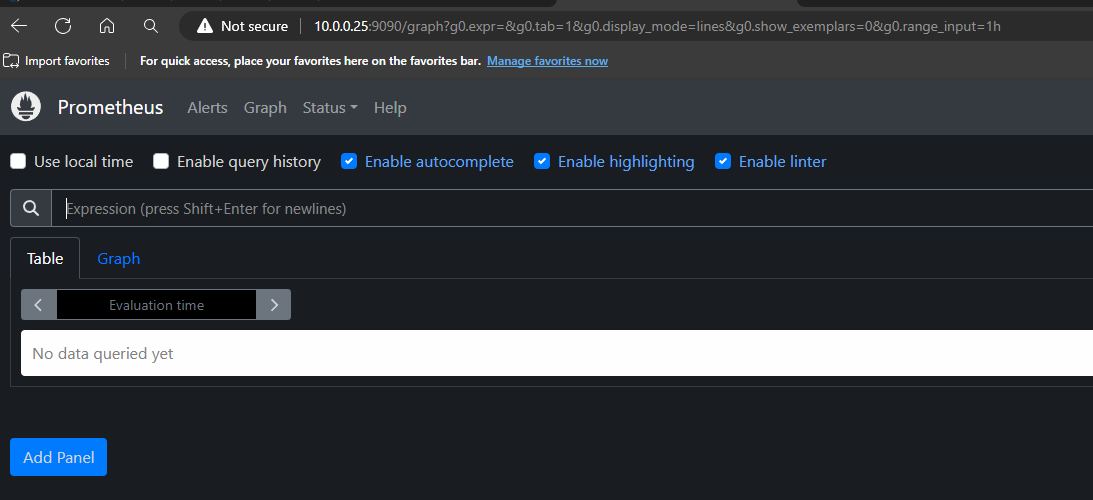This screenshot has width=1093, height=500.
Task: Click the expression magnifier search icon
Action: (x=31, y=208)
